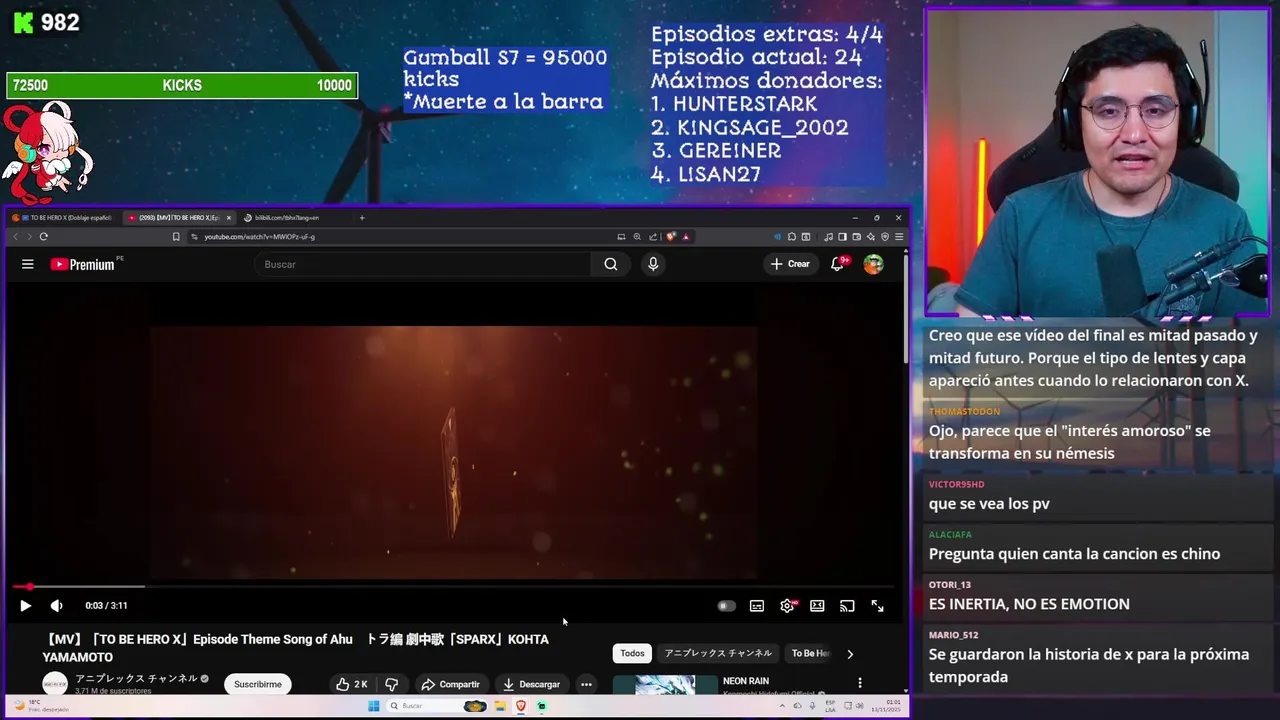Screen dimensions: 1280x720
Task: Mute the video volume speaker icon
Action: [56, 605]
